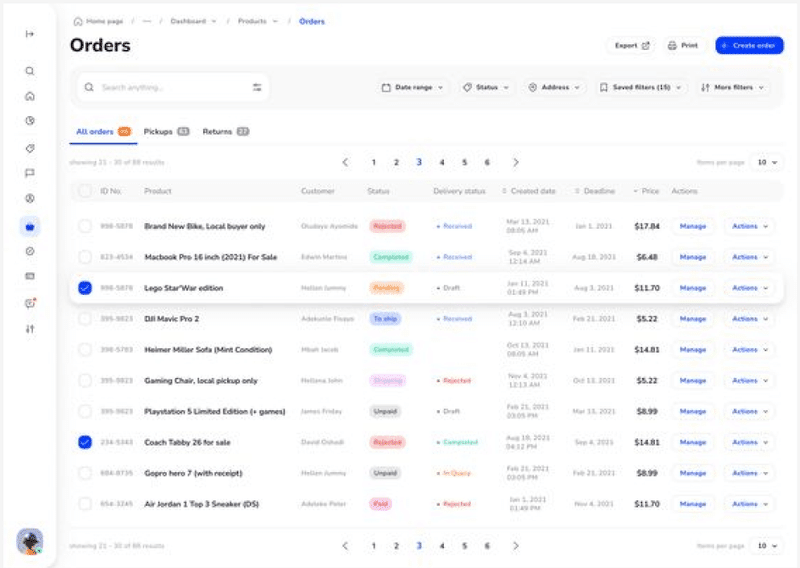Open Actions menu for Gopro hero 7
Image resolution: width=800 pixels, height=568 pixels.
(749, 473)
